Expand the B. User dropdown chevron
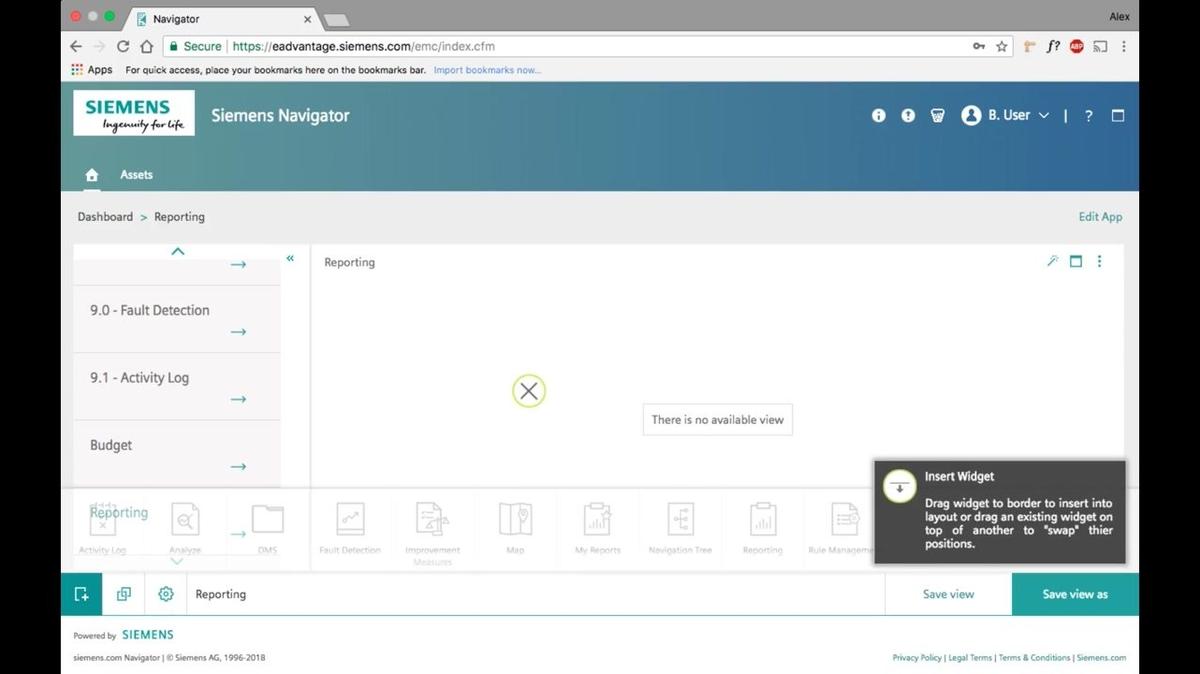 coord(1044,116)
